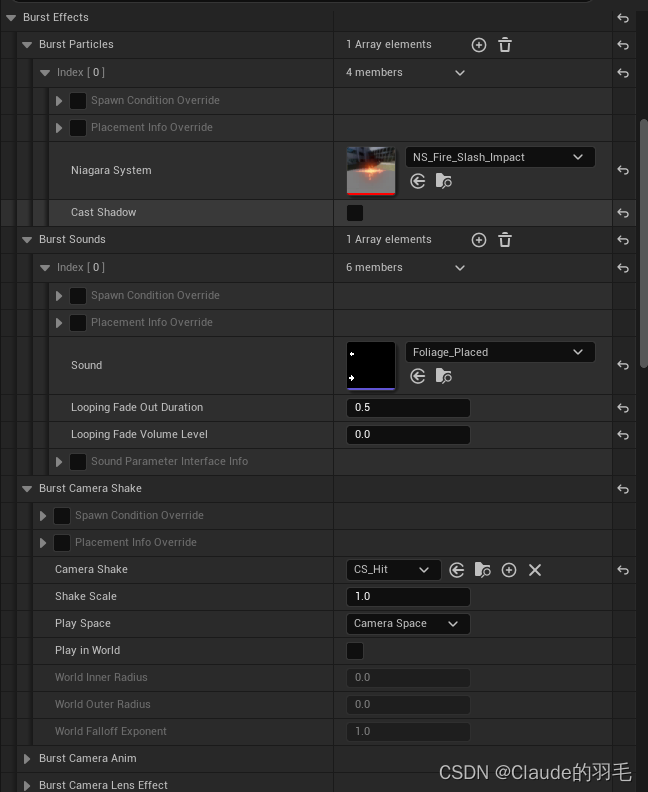
Task: Reset Niagara System to default
Action: click(623, 170)
